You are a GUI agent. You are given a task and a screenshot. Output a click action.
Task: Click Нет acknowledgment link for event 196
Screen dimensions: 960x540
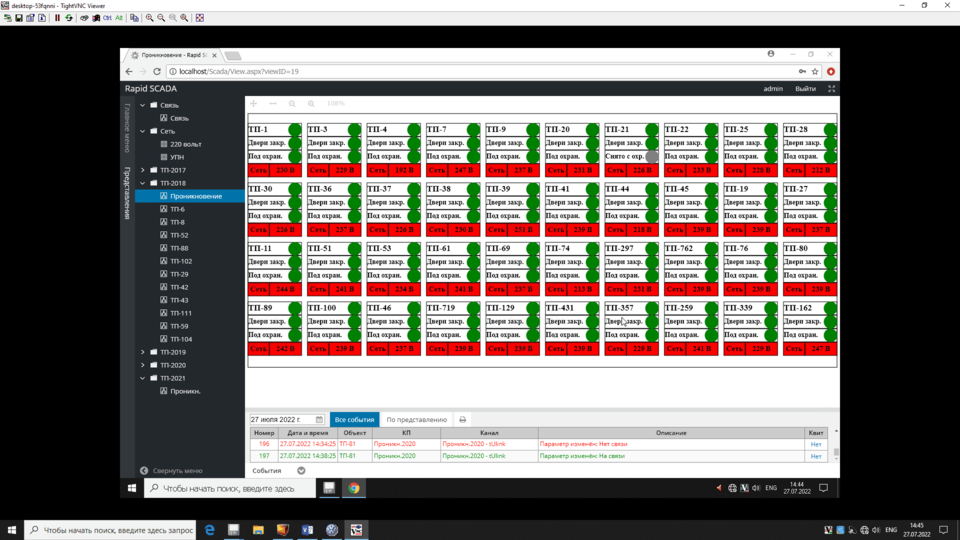pyautogui.click(x=816, y=444)
